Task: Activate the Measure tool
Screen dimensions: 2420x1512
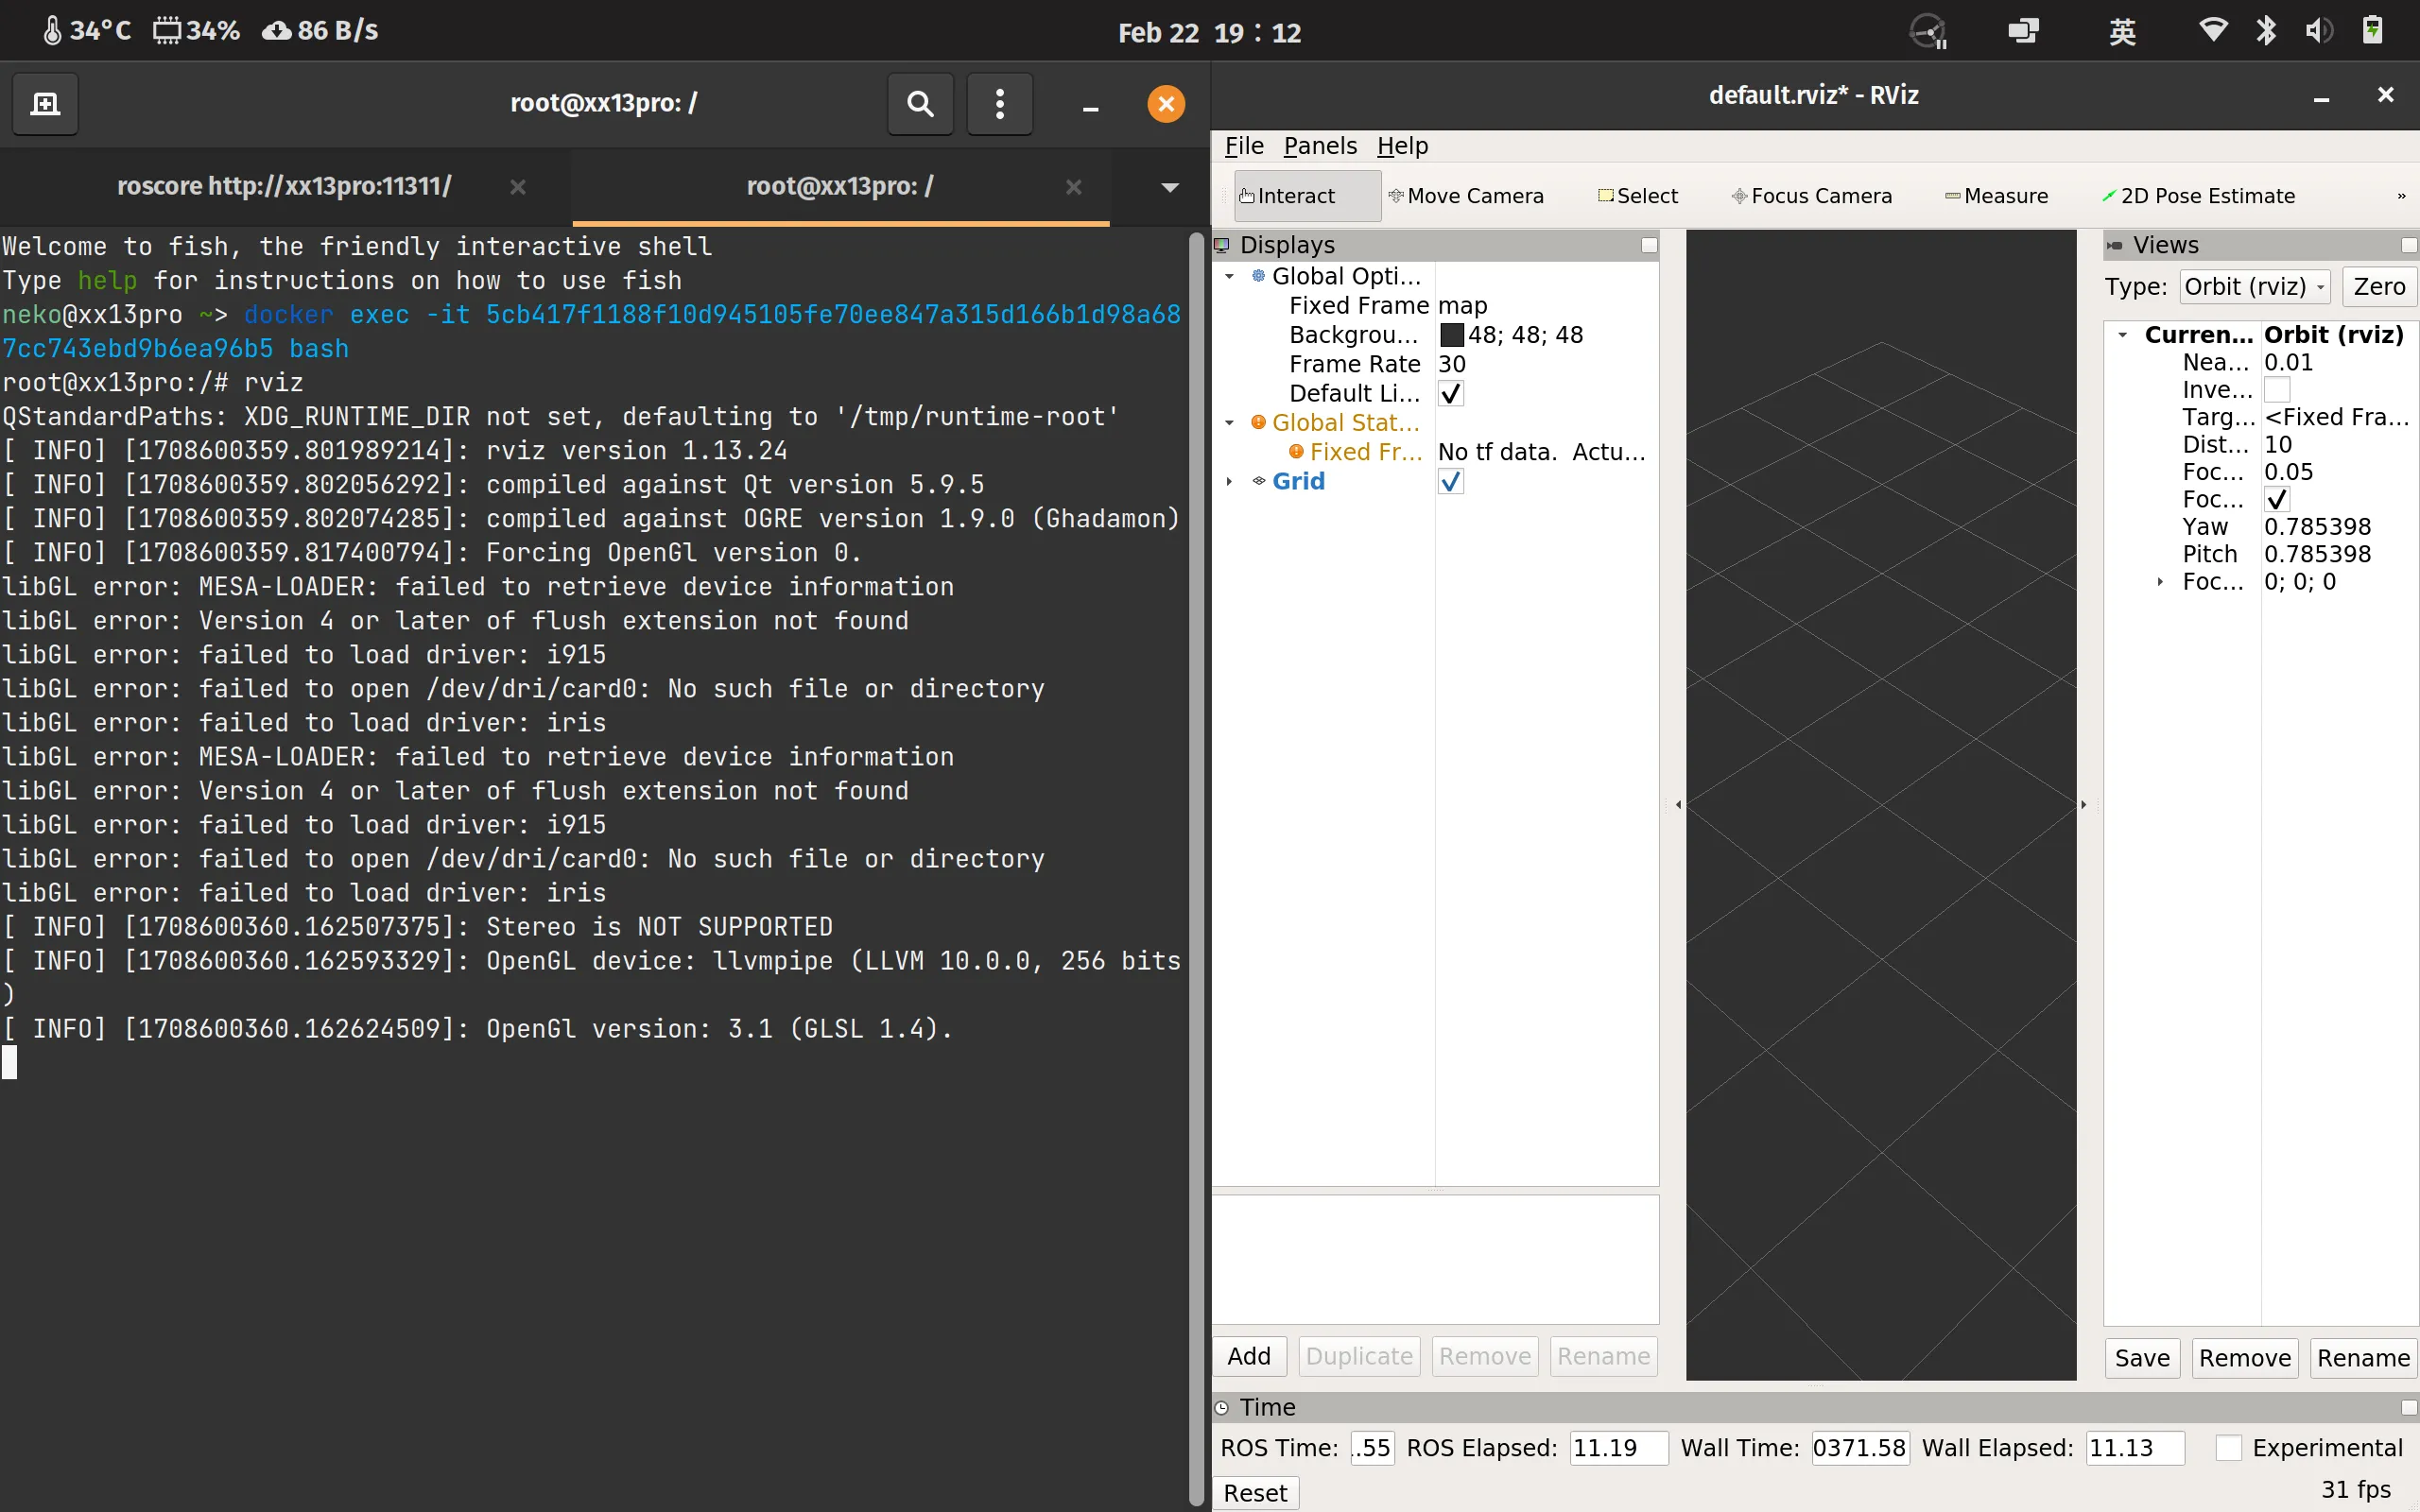Action: (1999, 196)
